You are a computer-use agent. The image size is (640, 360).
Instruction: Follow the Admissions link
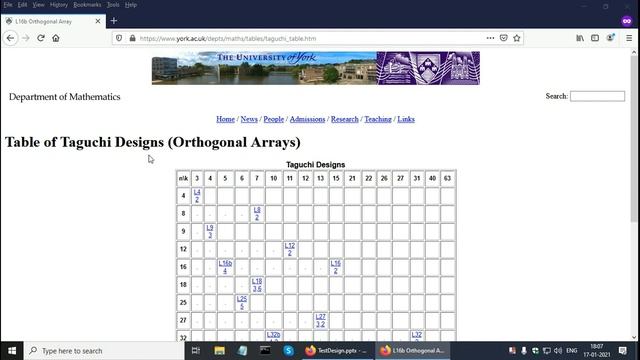[x=307, y=119]
